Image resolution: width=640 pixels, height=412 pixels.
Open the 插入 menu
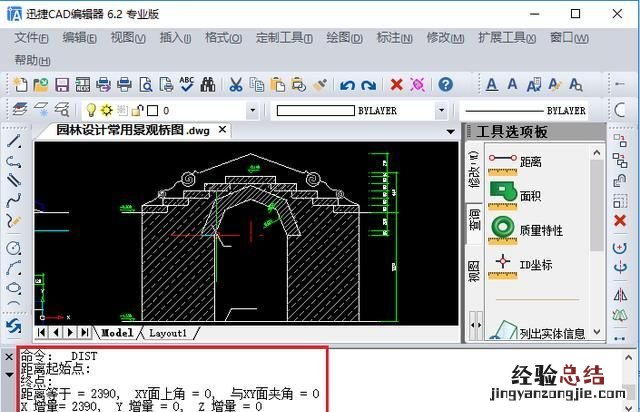175,38
